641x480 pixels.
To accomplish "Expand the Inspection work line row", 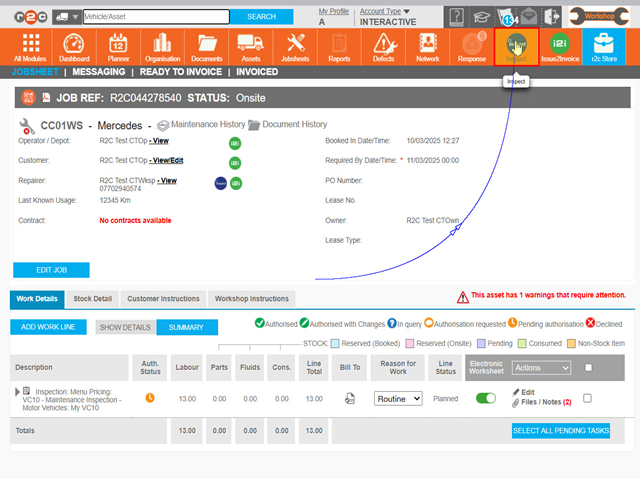I will [17, 392].
